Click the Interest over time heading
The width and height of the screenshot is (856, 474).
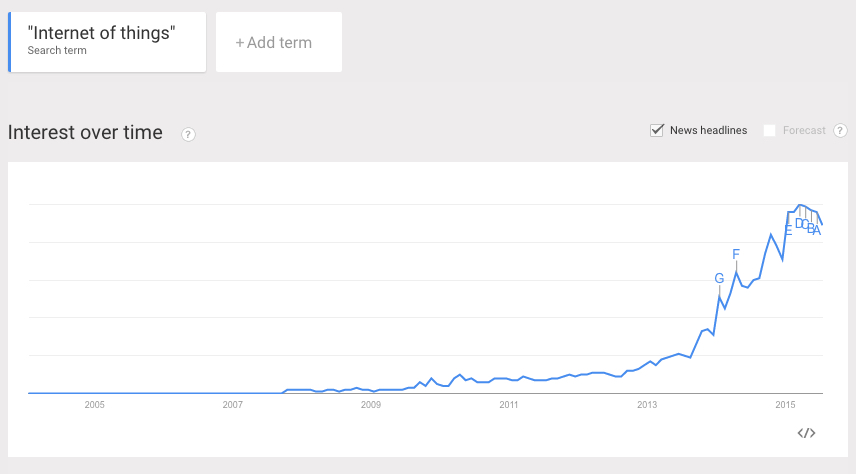85,133
